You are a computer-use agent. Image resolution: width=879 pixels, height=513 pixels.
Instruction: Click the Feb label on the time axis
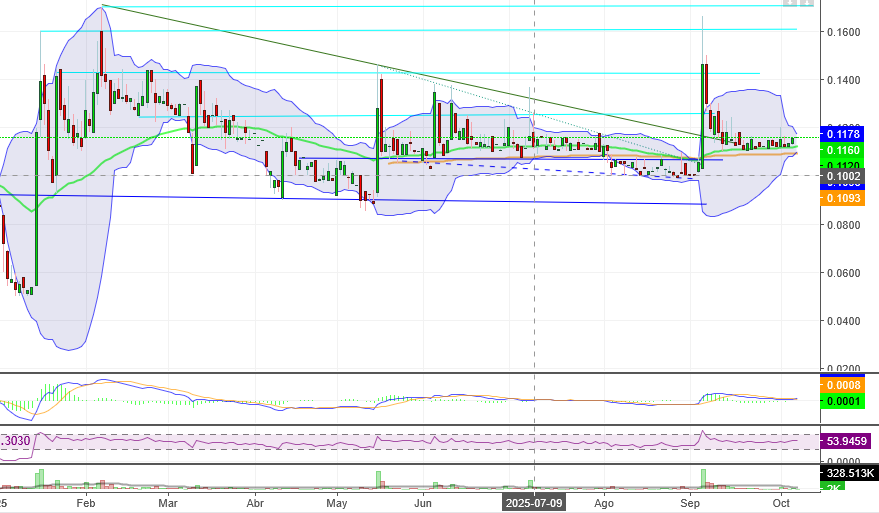coord(86,503)
